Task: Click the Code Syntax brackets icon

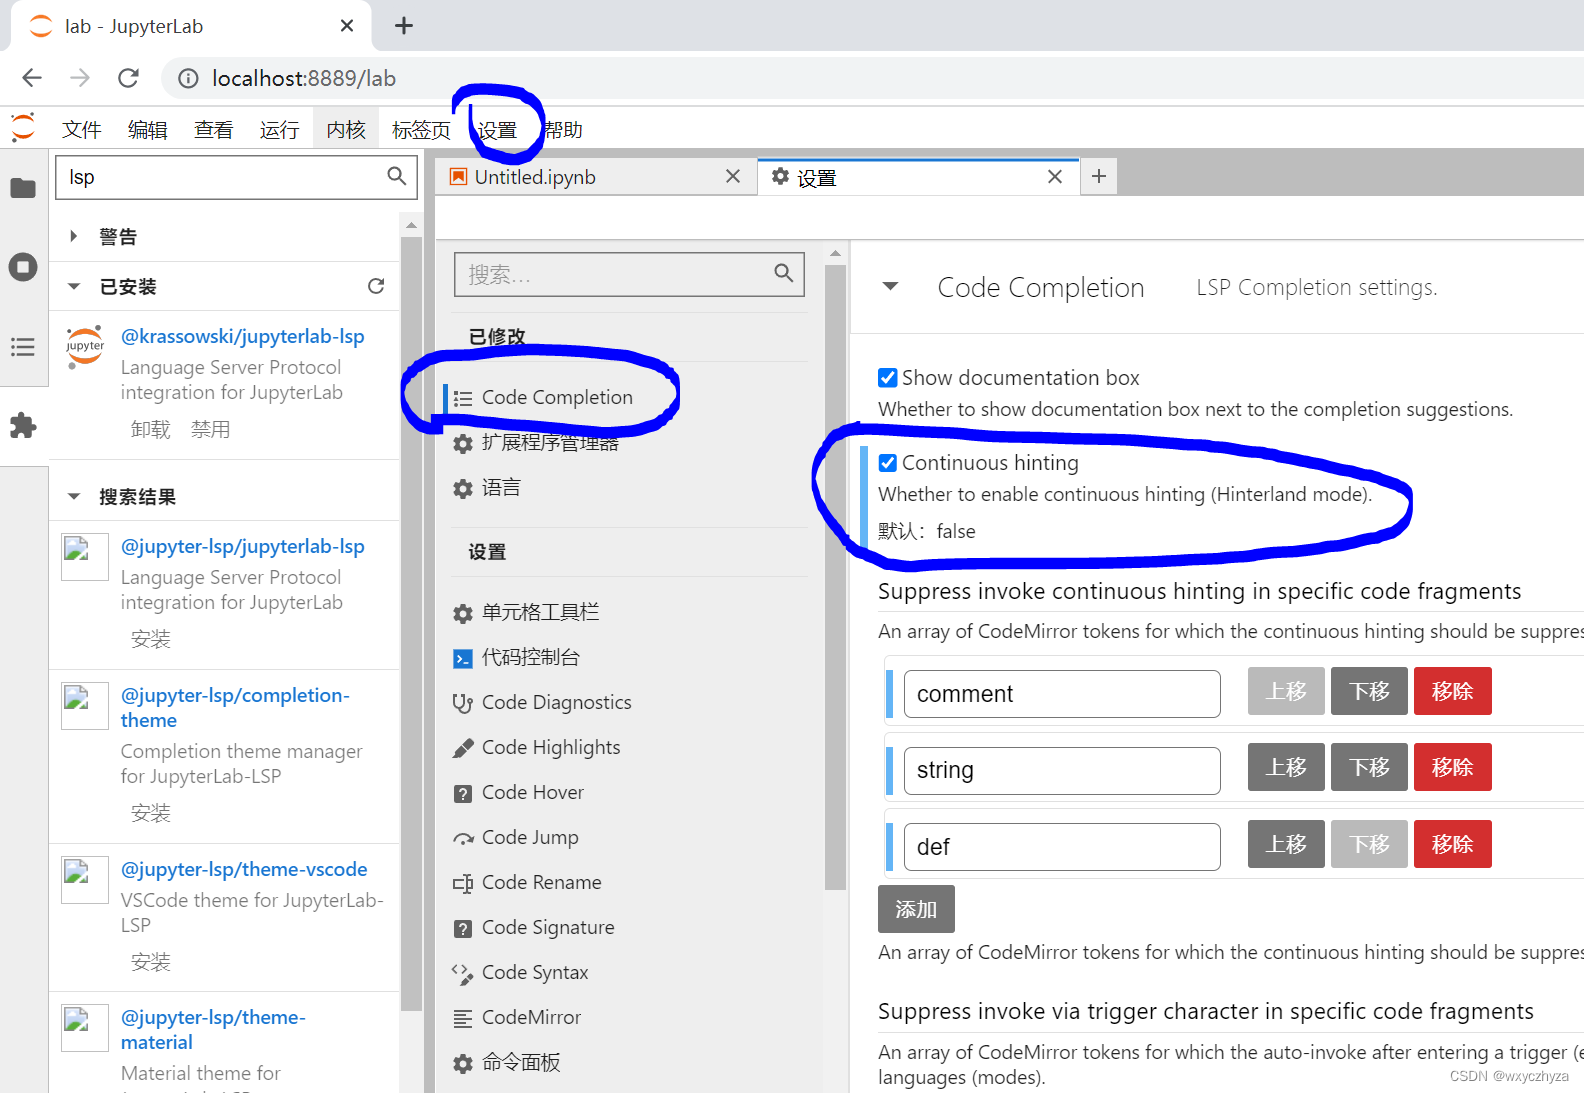Action: 462,973
